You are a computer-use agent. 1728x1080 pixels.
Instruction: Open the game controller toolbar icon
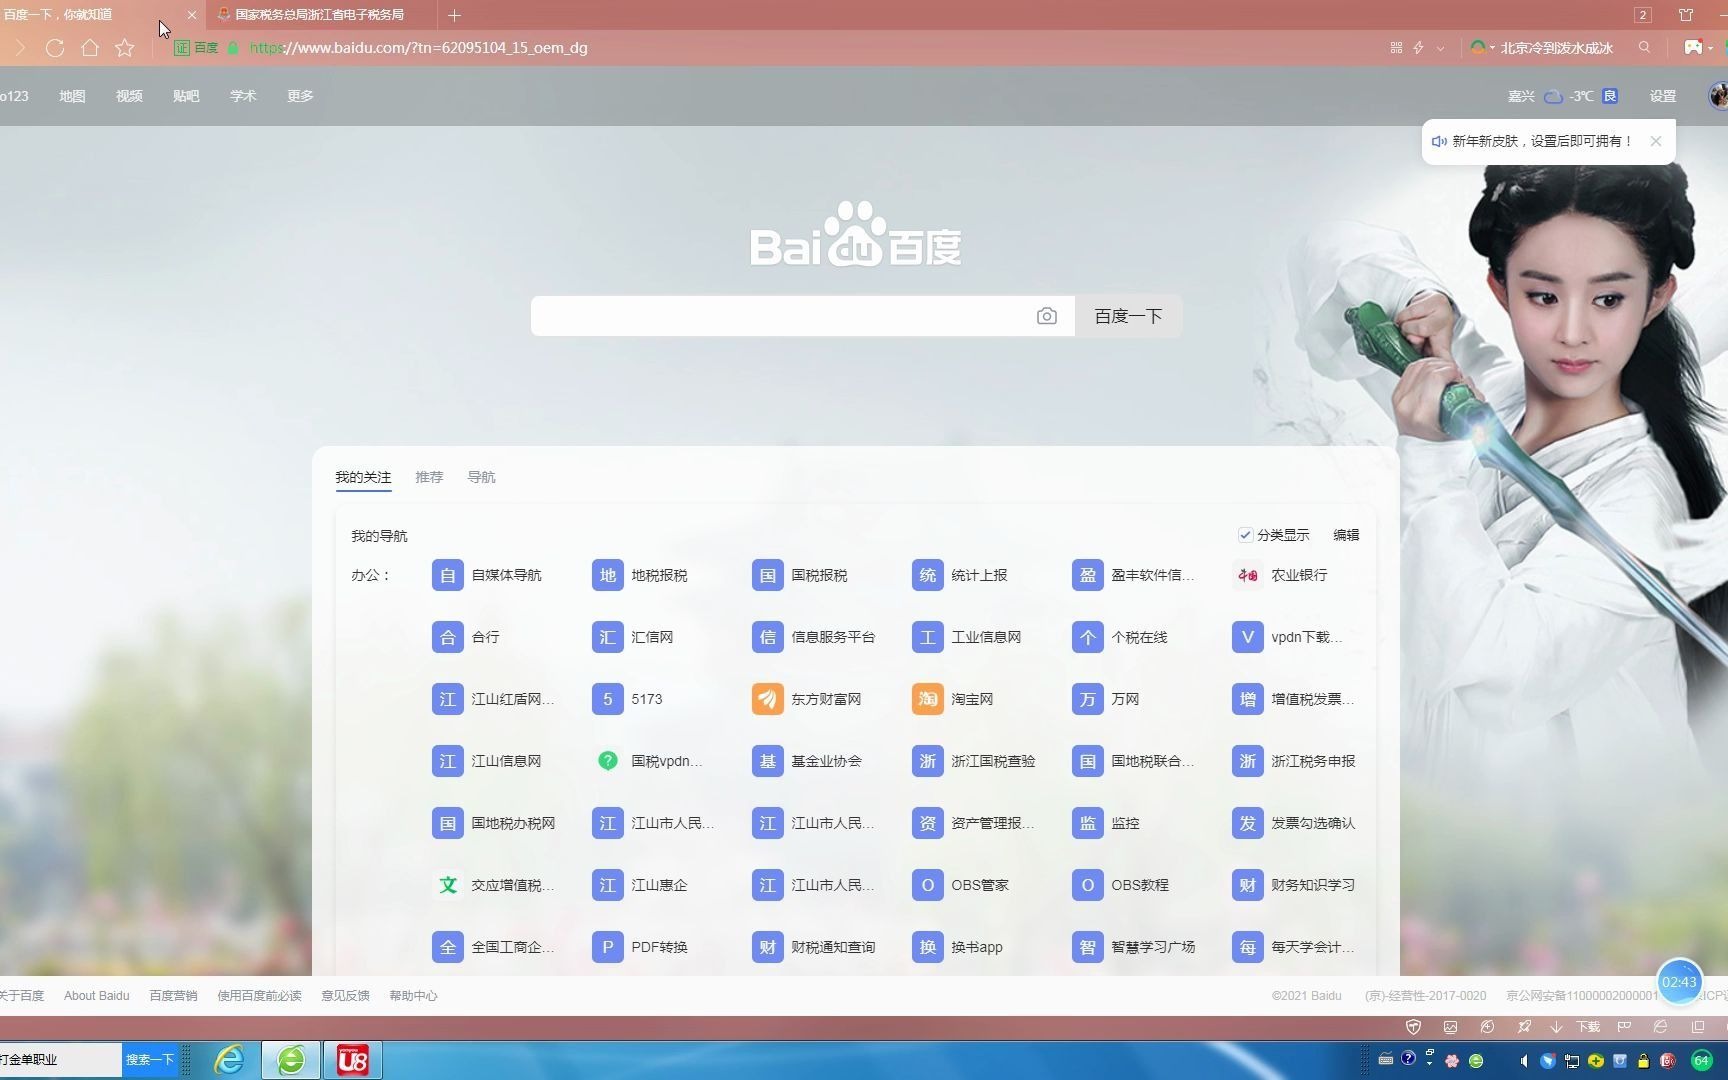tap(1693, 47)
